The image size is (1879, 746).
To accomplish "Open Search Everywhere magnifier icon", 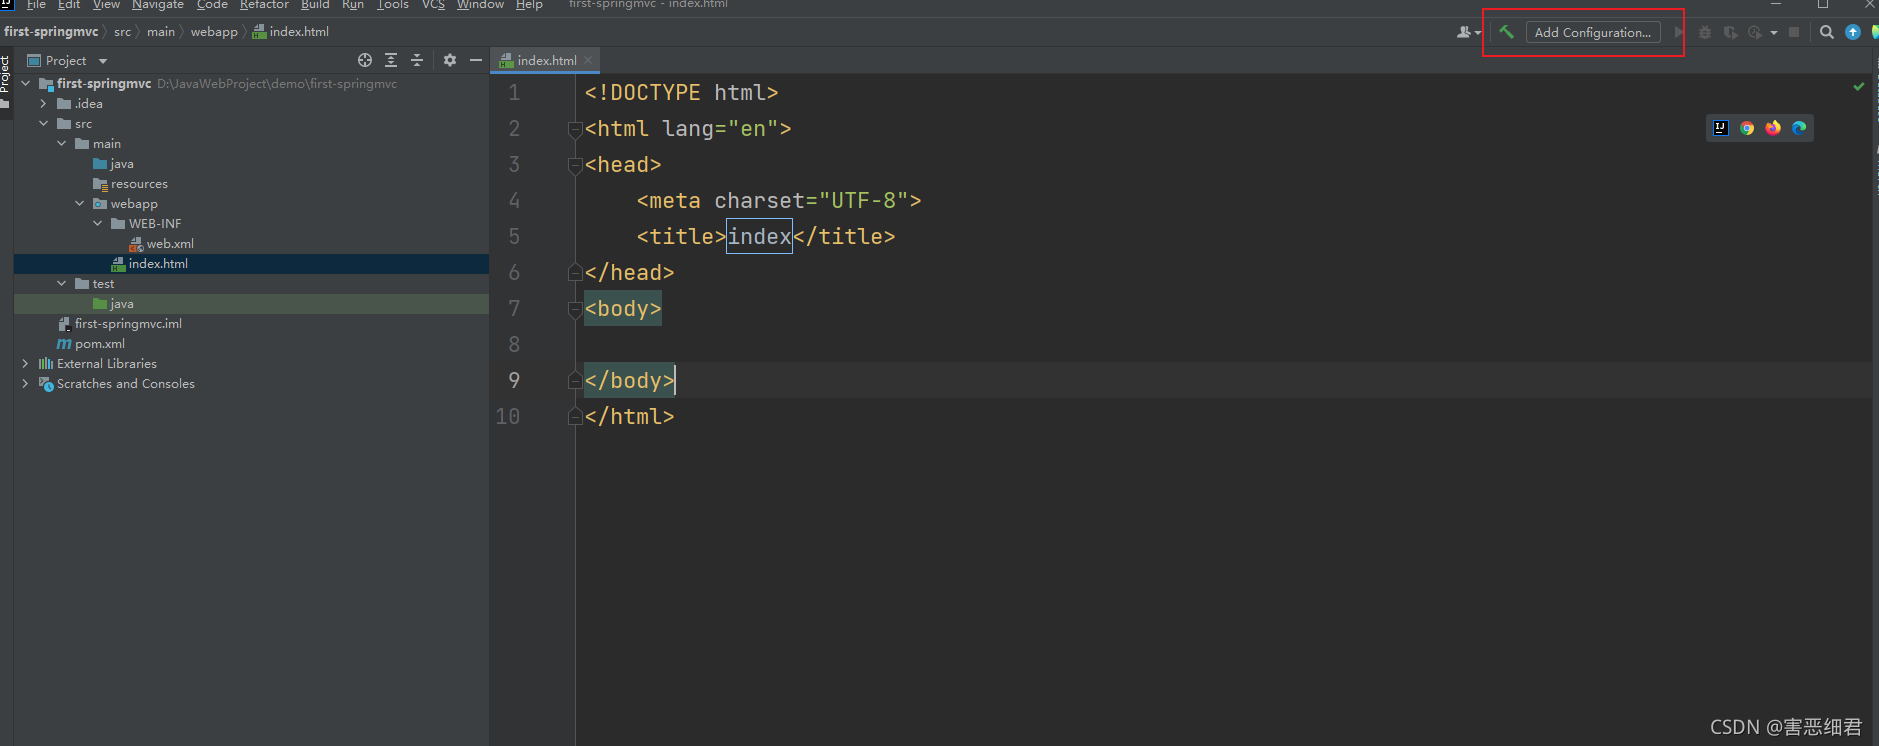I will (x=1827, y=32).
